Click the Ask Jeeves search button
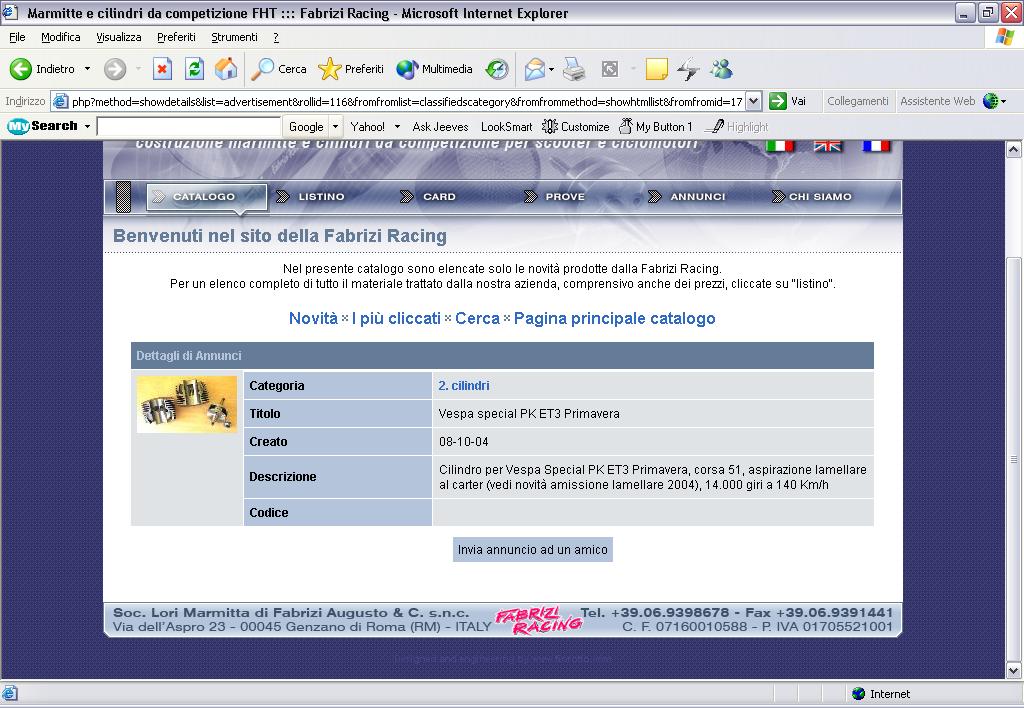Screen dimensions: 1024x708 (x=440, y=127)
